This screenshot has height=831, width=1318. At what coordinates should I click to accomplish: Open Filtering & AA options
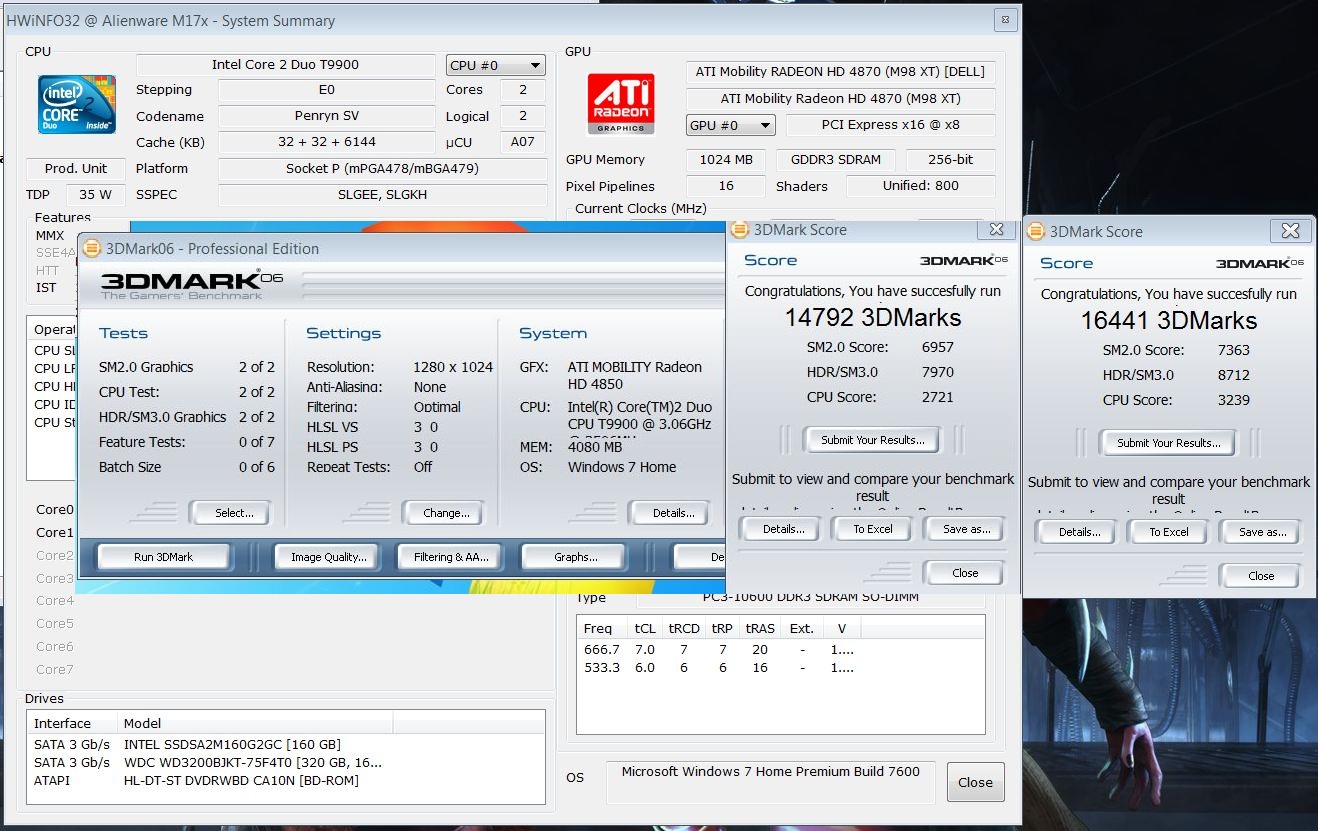(x=451, y=557)
